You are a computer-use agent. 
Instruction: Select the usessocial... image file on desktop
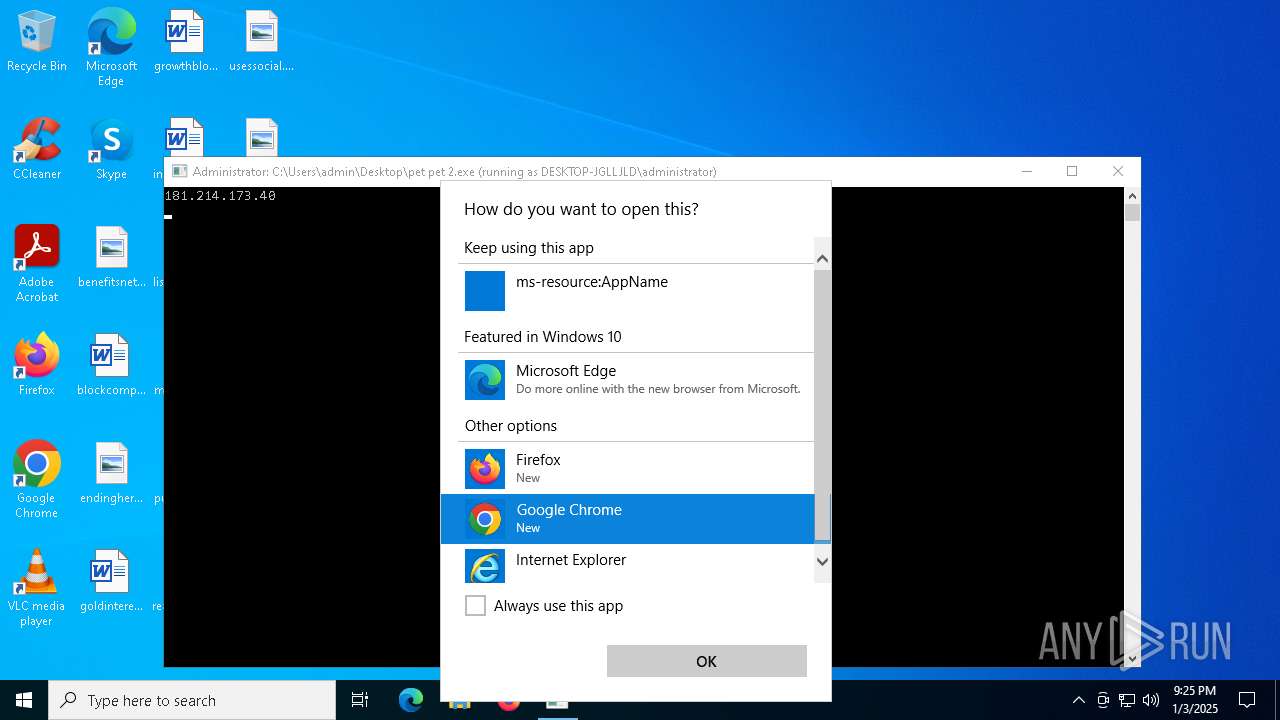click(x=261, y=42)
